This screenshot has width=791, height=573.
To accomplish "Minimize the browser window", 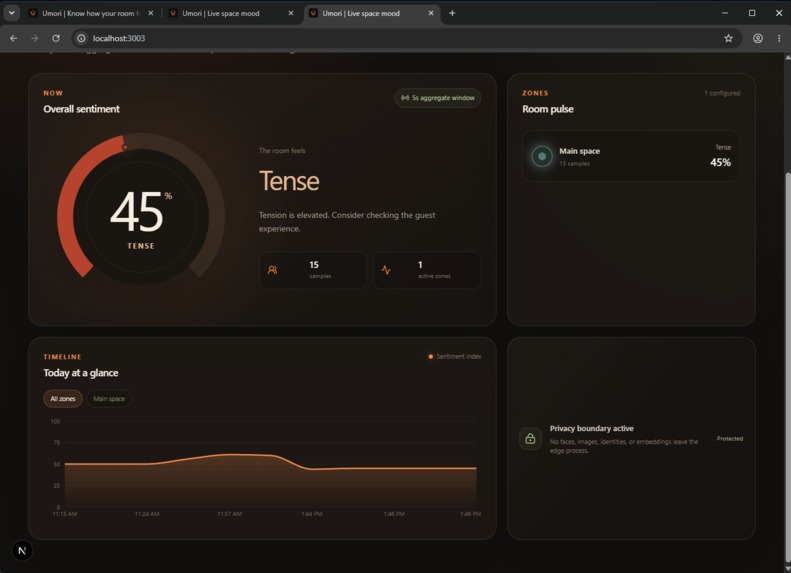I will pyautogui.click(x=724, y=13).
